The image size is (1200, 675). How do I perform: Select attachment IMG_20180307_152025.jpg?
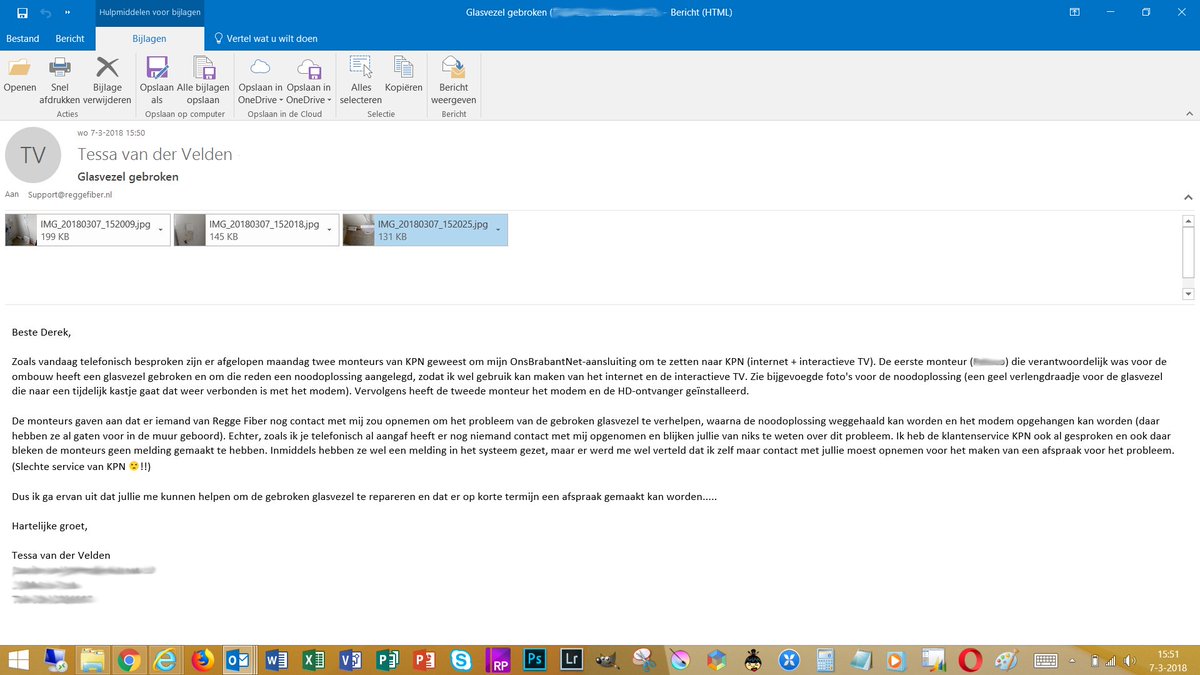[425, 230]
